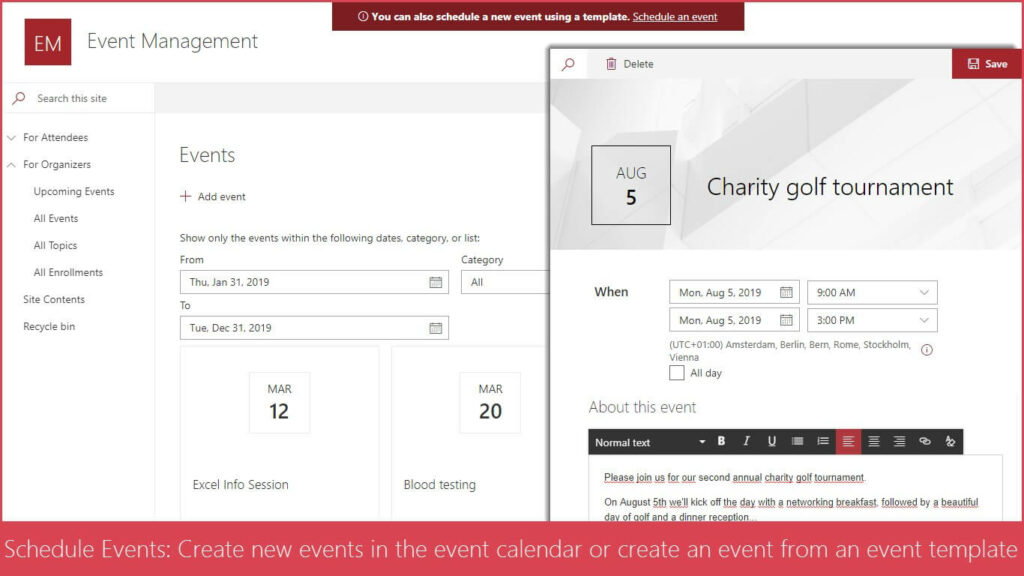Go to All Events in the navigation
The height and width of the screenshot is (576, 1024).
pos(56,218)
